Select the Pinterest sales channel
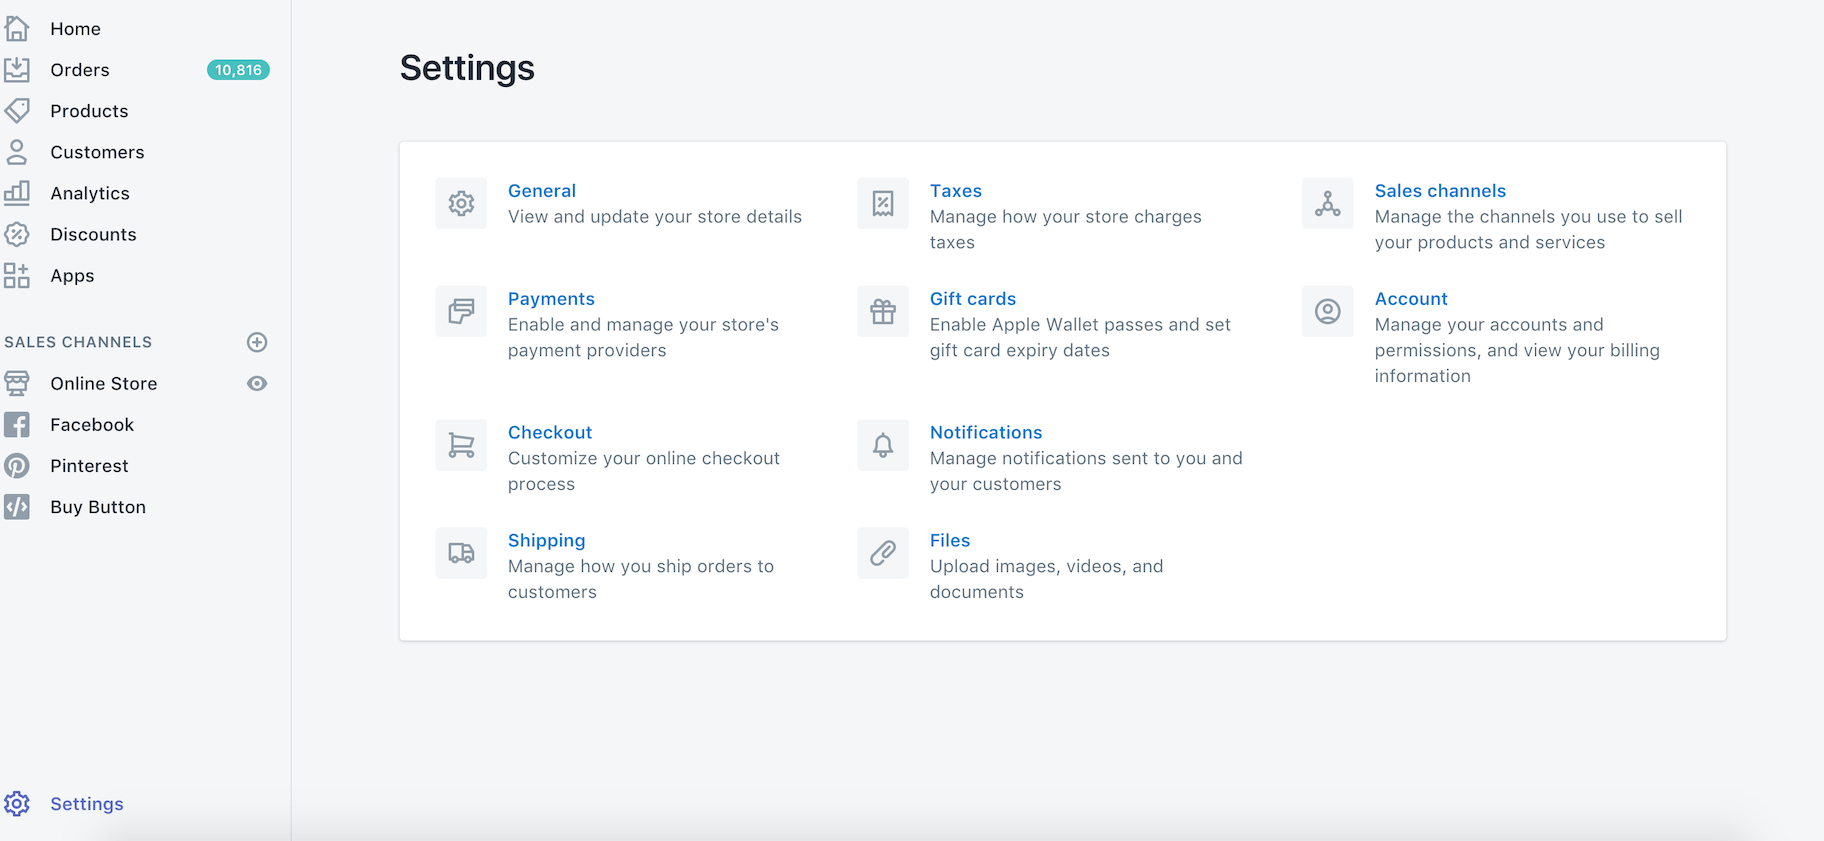Viewport: 1824px width, 841px height. (x=89, y=466)
